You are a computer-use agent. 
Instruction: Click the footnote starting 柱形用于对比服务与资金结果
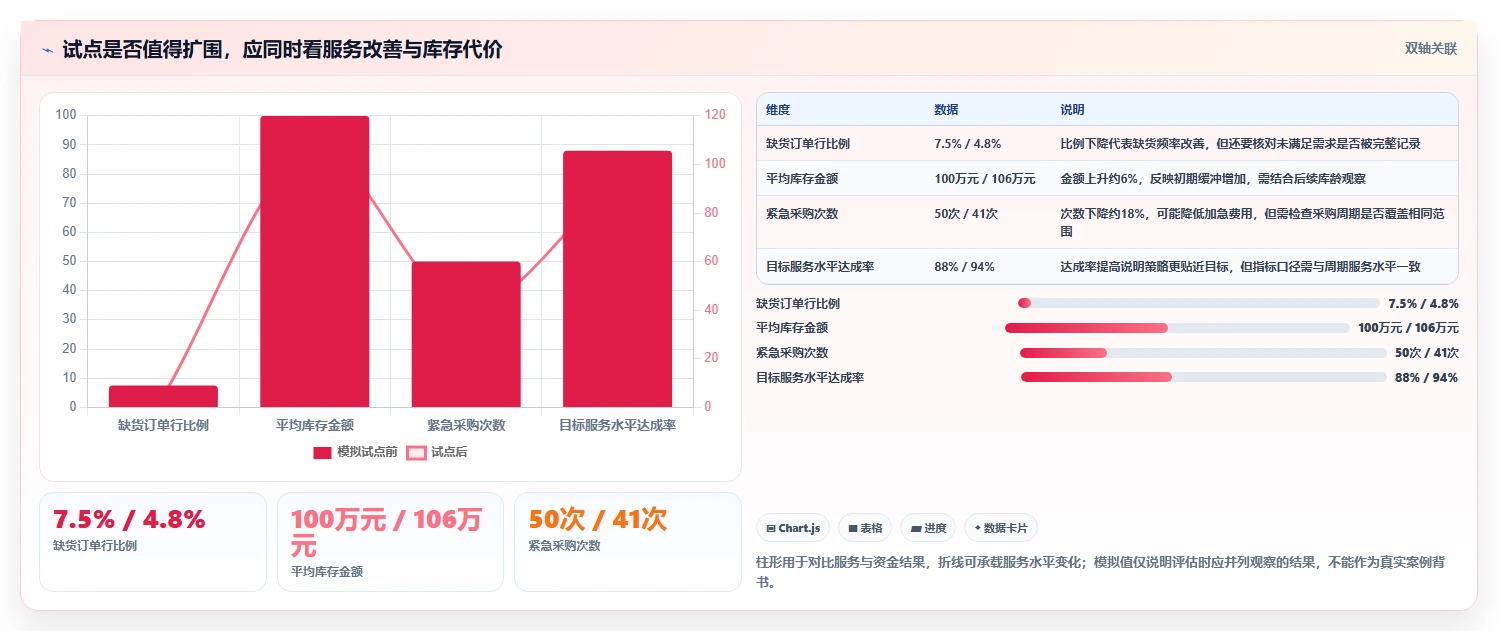pos(1100,572)
